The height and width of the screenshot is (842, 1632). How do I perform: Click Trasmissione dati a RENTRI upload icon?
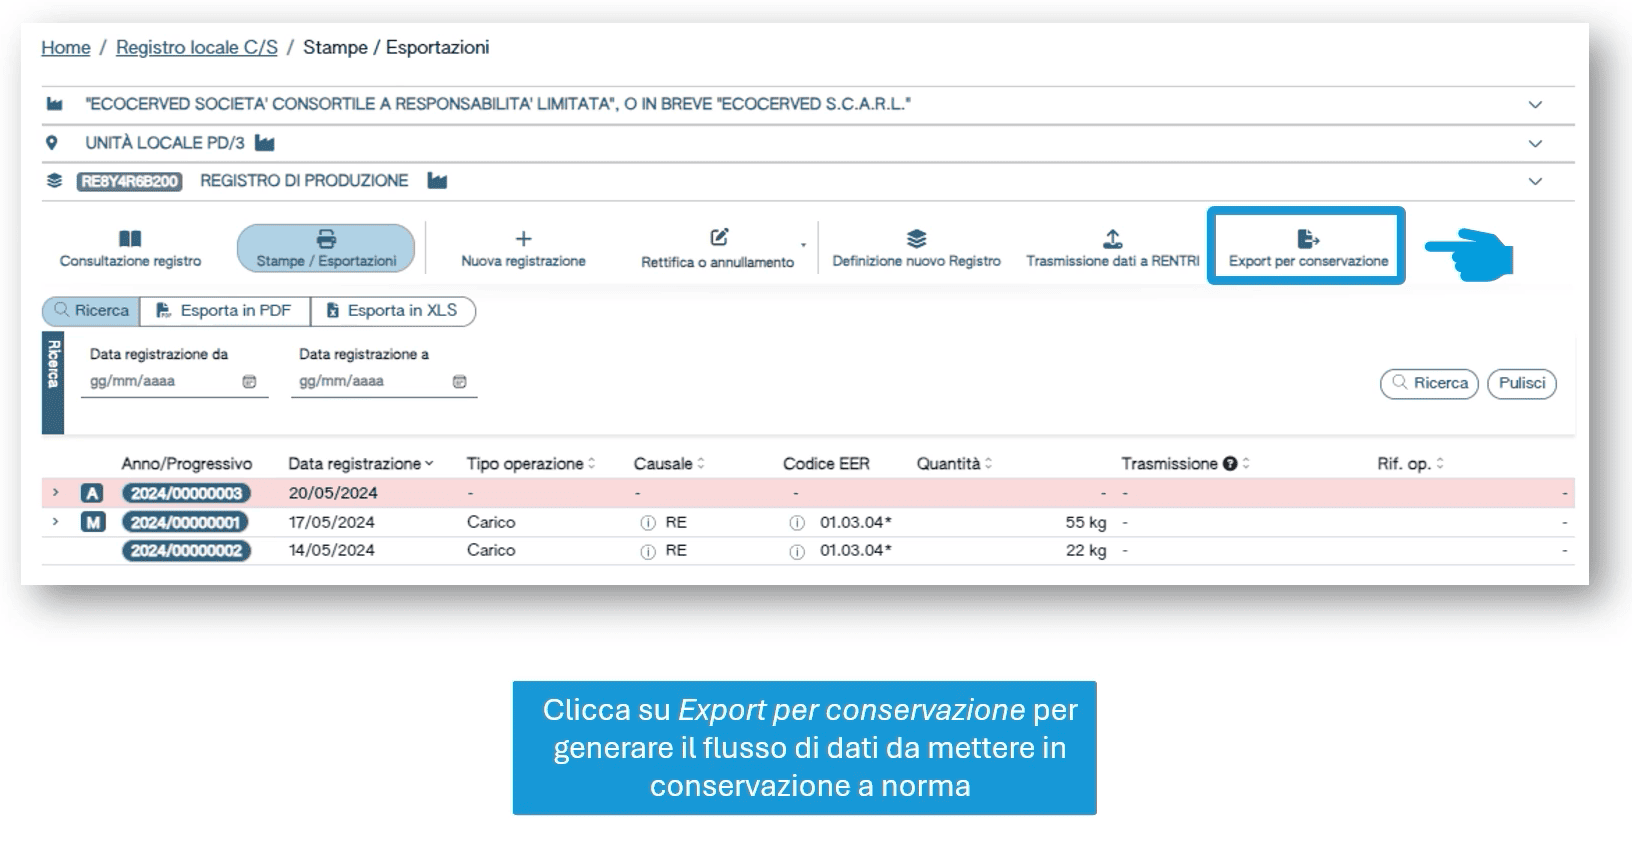pyautogui.click(x=1112, y=239)
